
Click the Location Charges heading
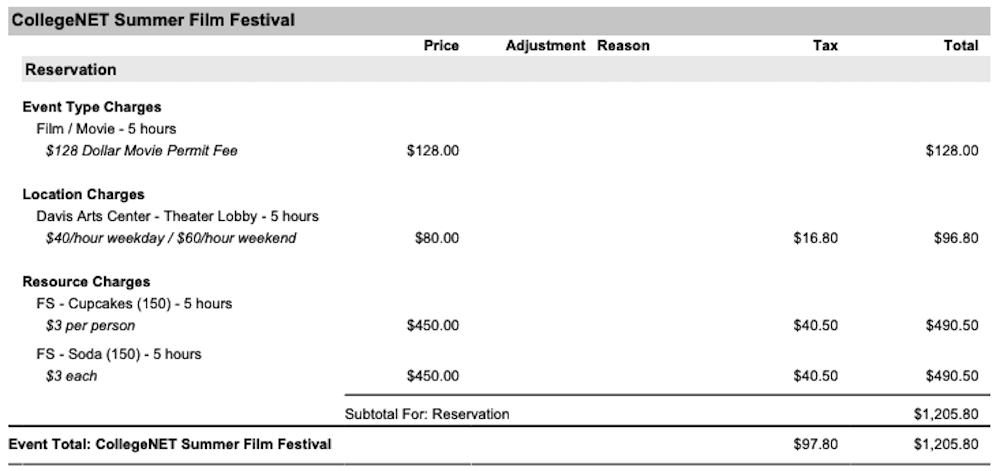[84, 194]
